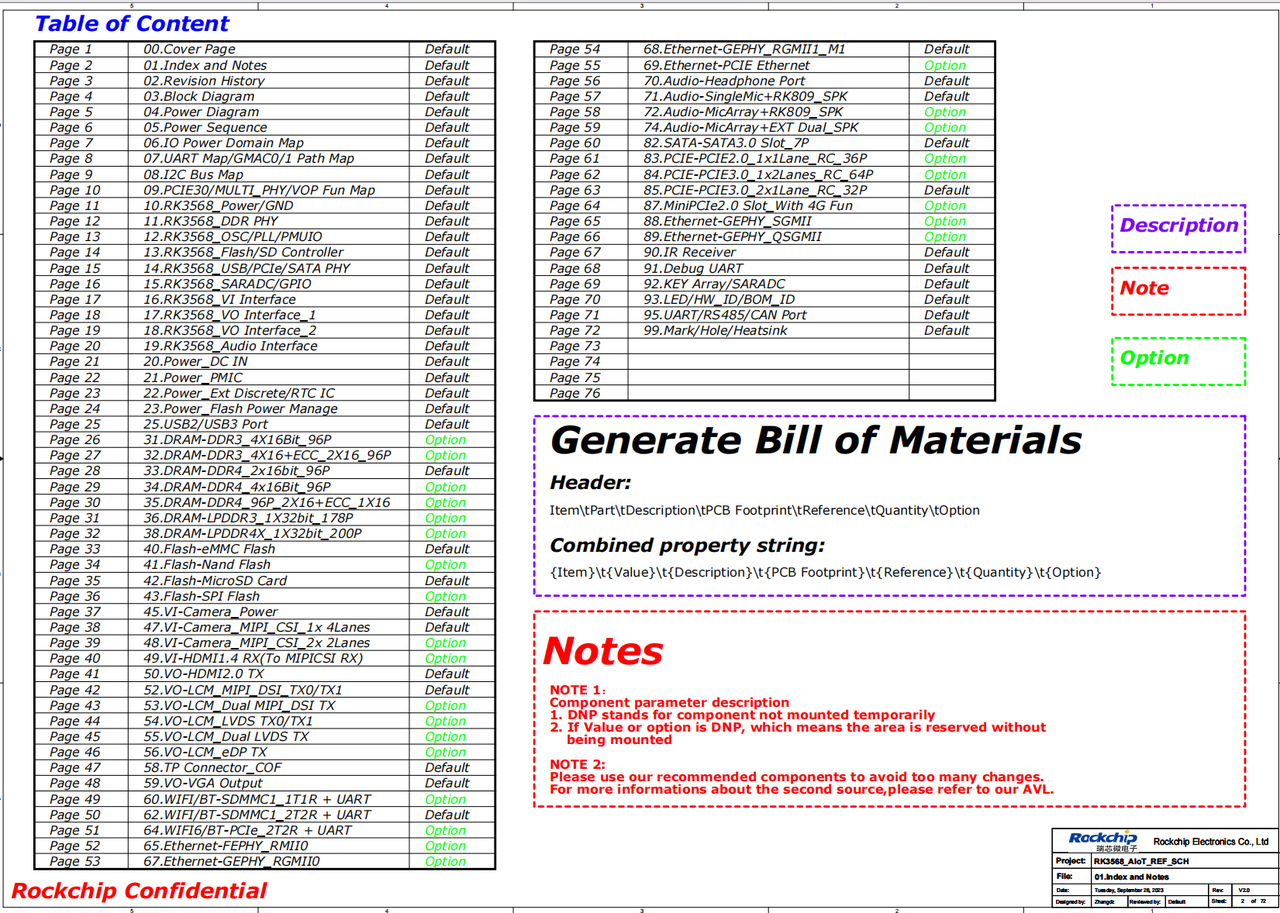Open the 50.VO-HDMI2.0 TX entry
This screenshot has width=1280, height=913.
point(203,674)
